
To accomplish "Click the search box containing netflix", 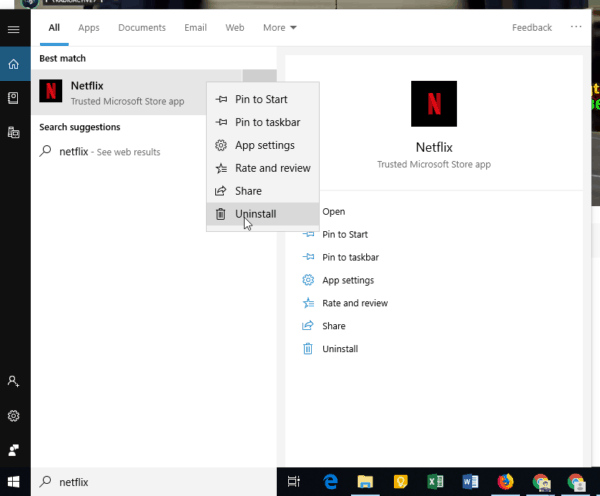I will pos(154,482).
